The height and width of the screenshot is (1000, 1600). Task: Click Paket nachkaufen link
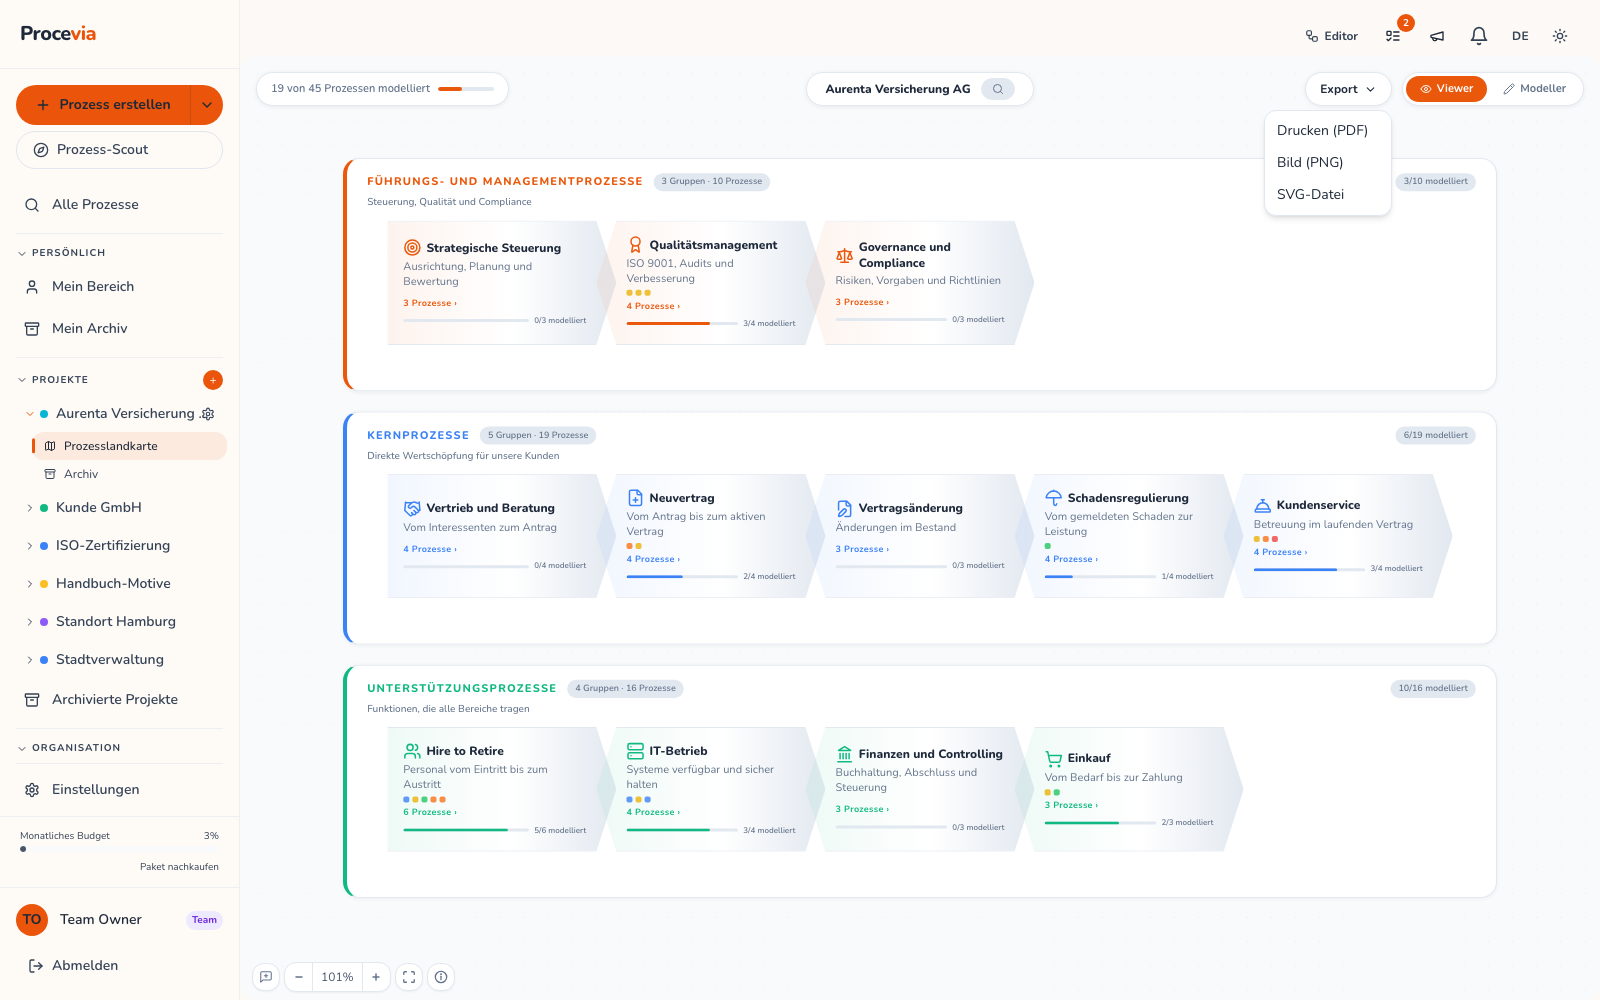(x=179, y=867)
